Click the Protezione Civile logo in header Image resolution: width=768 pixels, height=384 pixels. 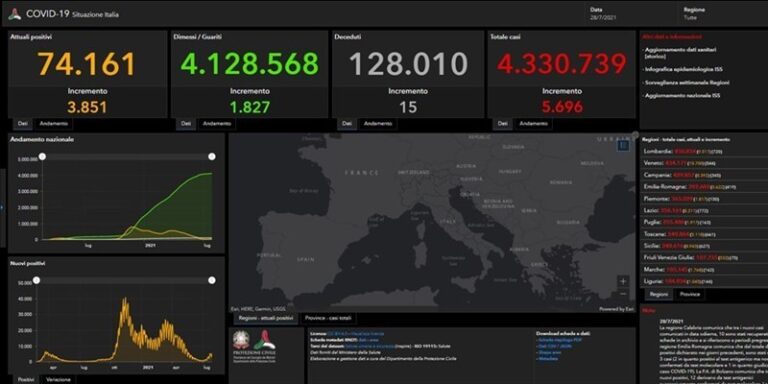point(14,14)
